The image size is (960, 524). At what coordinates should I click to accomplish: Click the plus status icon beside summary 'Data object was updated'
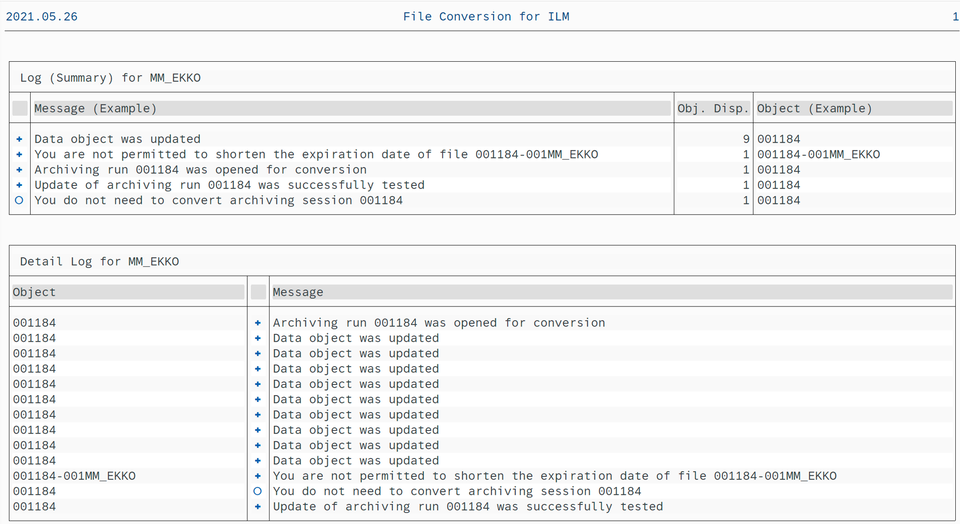[19, 140]
